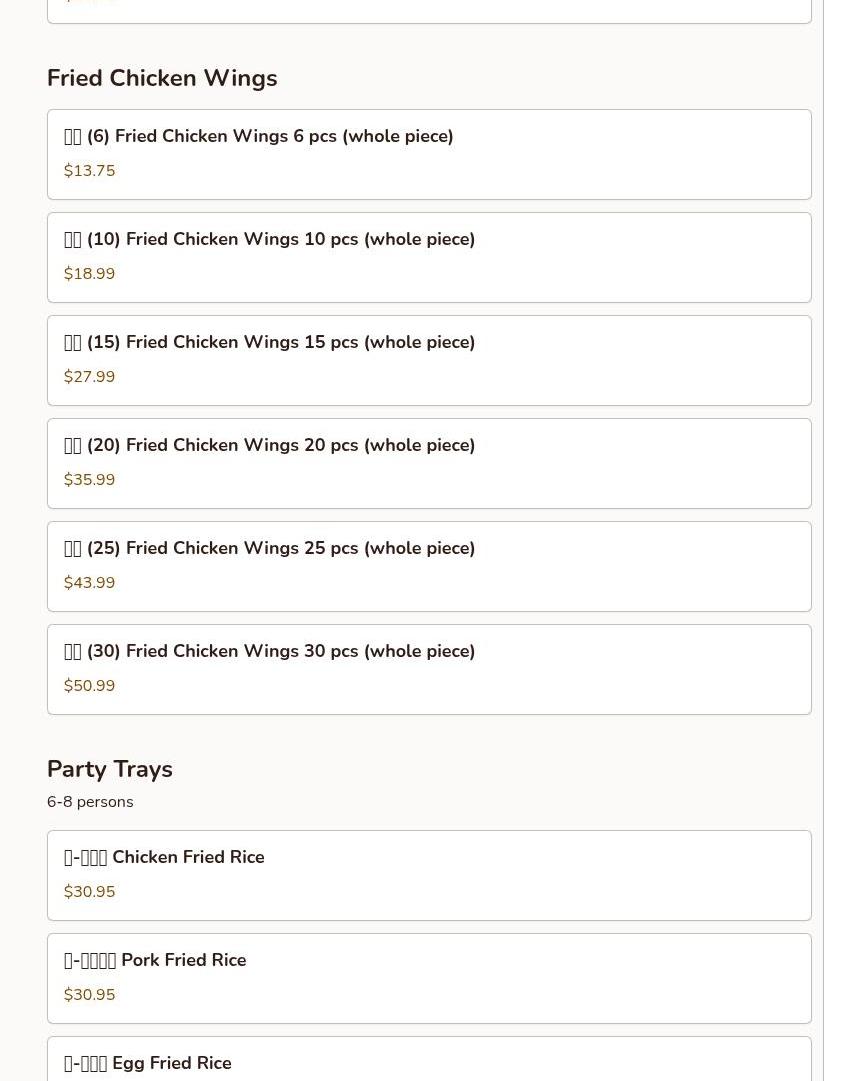Click the $35.99 price label

coord(90,480)
